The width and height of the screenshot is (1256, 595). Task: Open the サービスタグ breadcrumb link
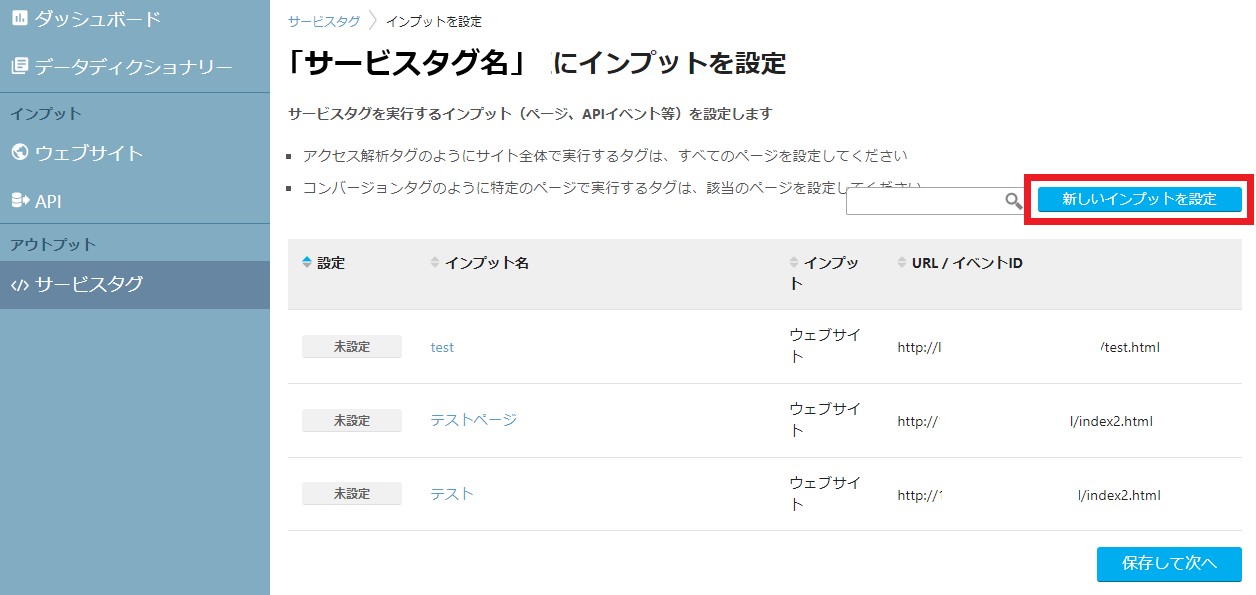tap(324, 21)
